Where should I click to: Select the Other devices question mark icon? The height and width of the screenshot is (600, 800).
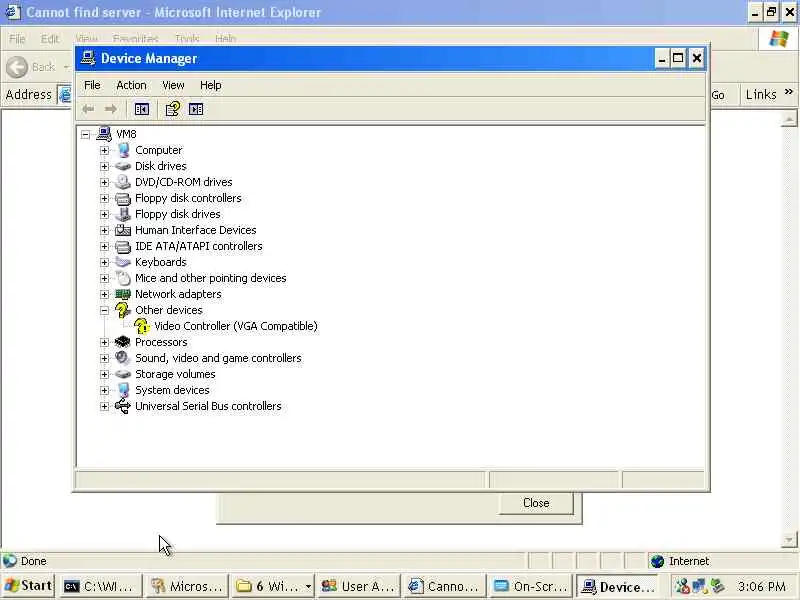coord(122,310)
